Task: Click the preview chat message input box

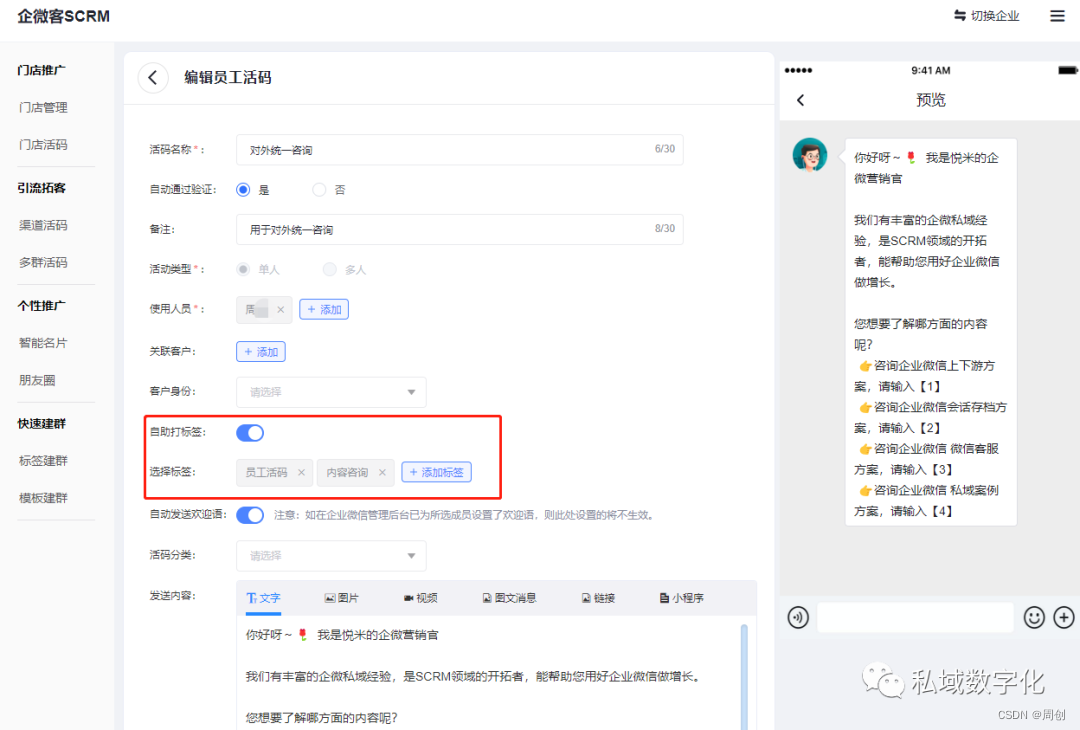Action: click(915, 617)
